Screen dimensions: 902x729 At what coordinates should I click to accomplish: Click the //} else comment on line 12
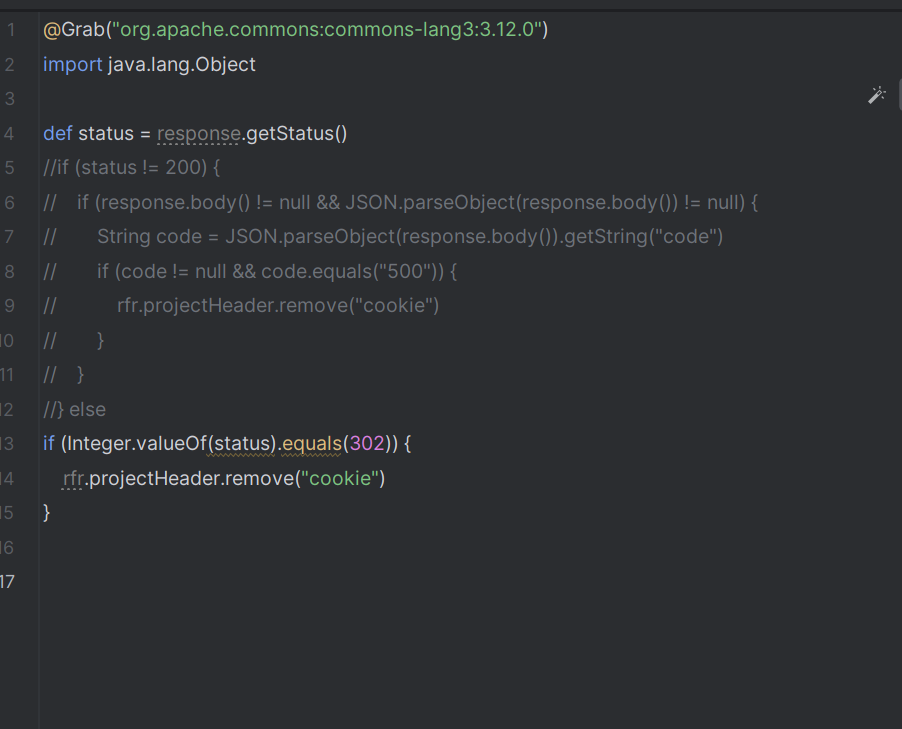(73, 409)
